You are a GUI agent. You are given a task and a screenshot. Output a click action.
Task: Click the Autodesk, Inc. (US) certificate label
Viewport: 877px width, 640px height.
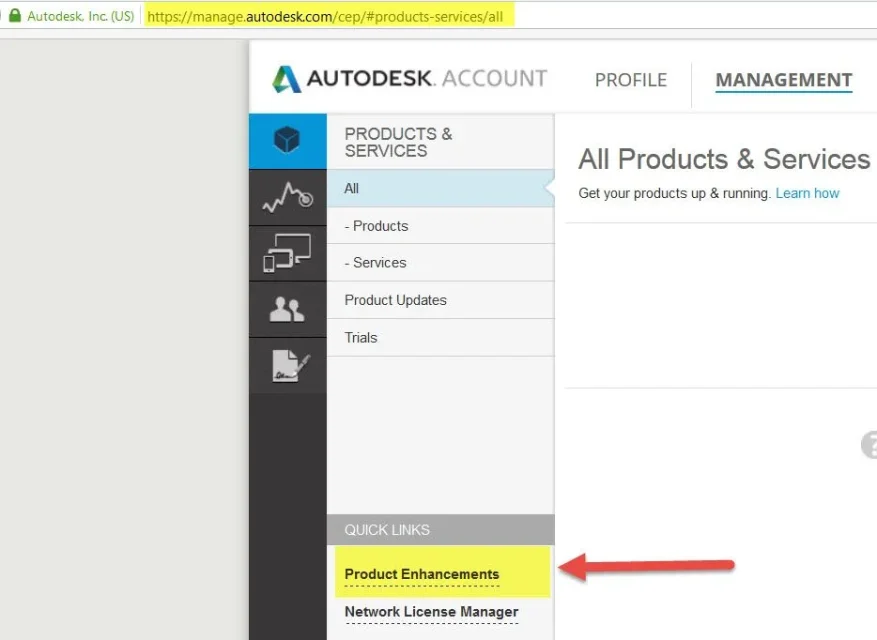81,16
